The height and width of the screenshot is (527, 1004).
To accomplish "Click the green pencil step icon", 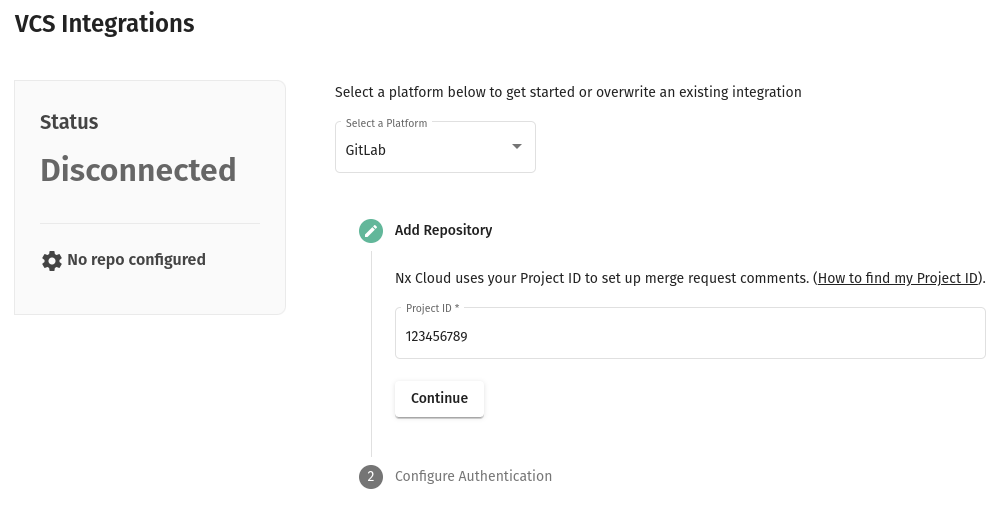I will 371,231.
